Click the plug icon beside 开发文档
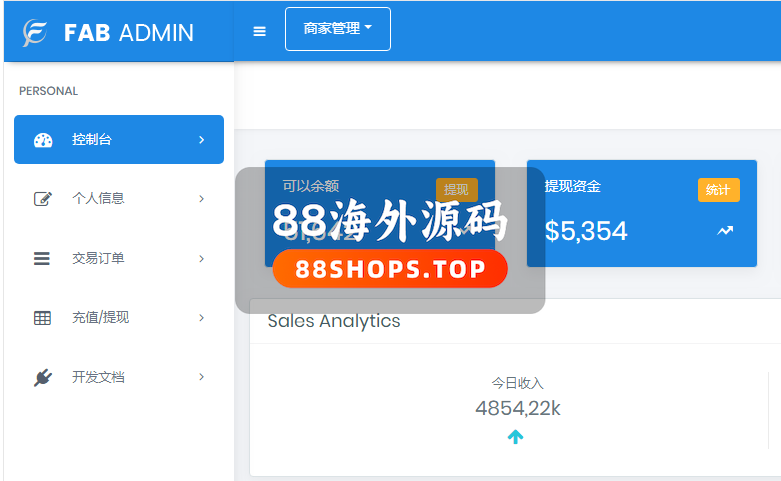The image size is (781, 481). coord(42,378)
